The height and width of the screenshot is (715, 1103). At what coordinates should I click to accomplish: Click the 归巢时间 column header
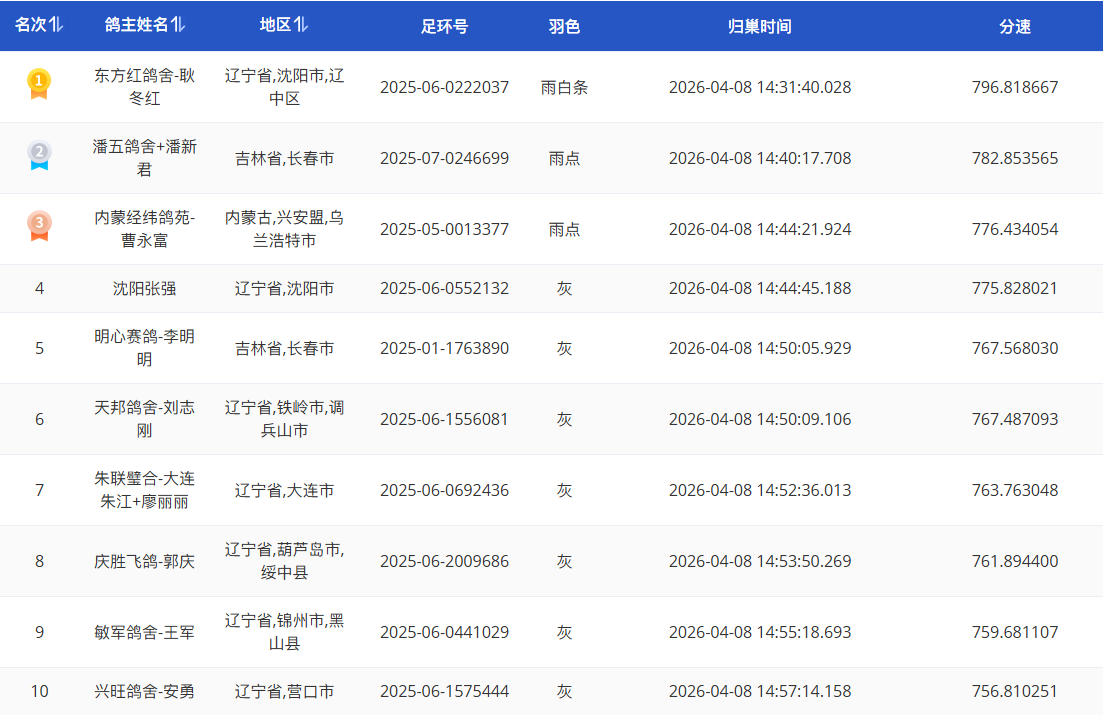click(759, 26)
